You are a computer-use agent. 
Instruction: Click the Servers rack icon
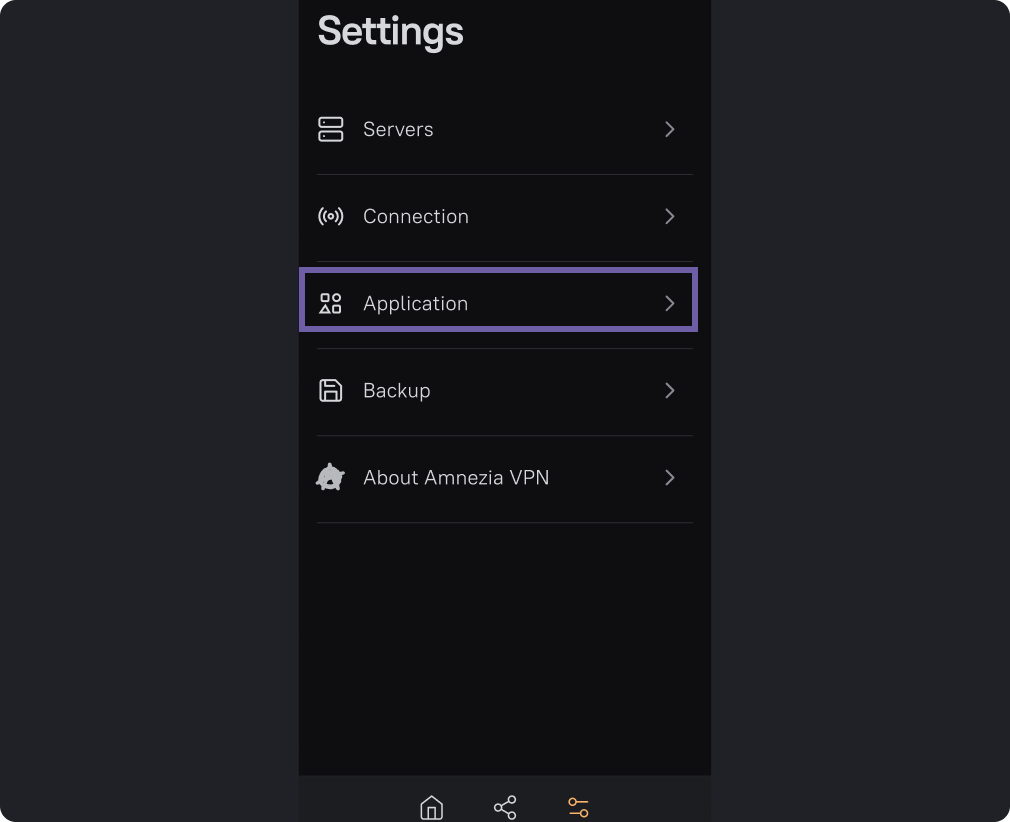click(330, 129)
